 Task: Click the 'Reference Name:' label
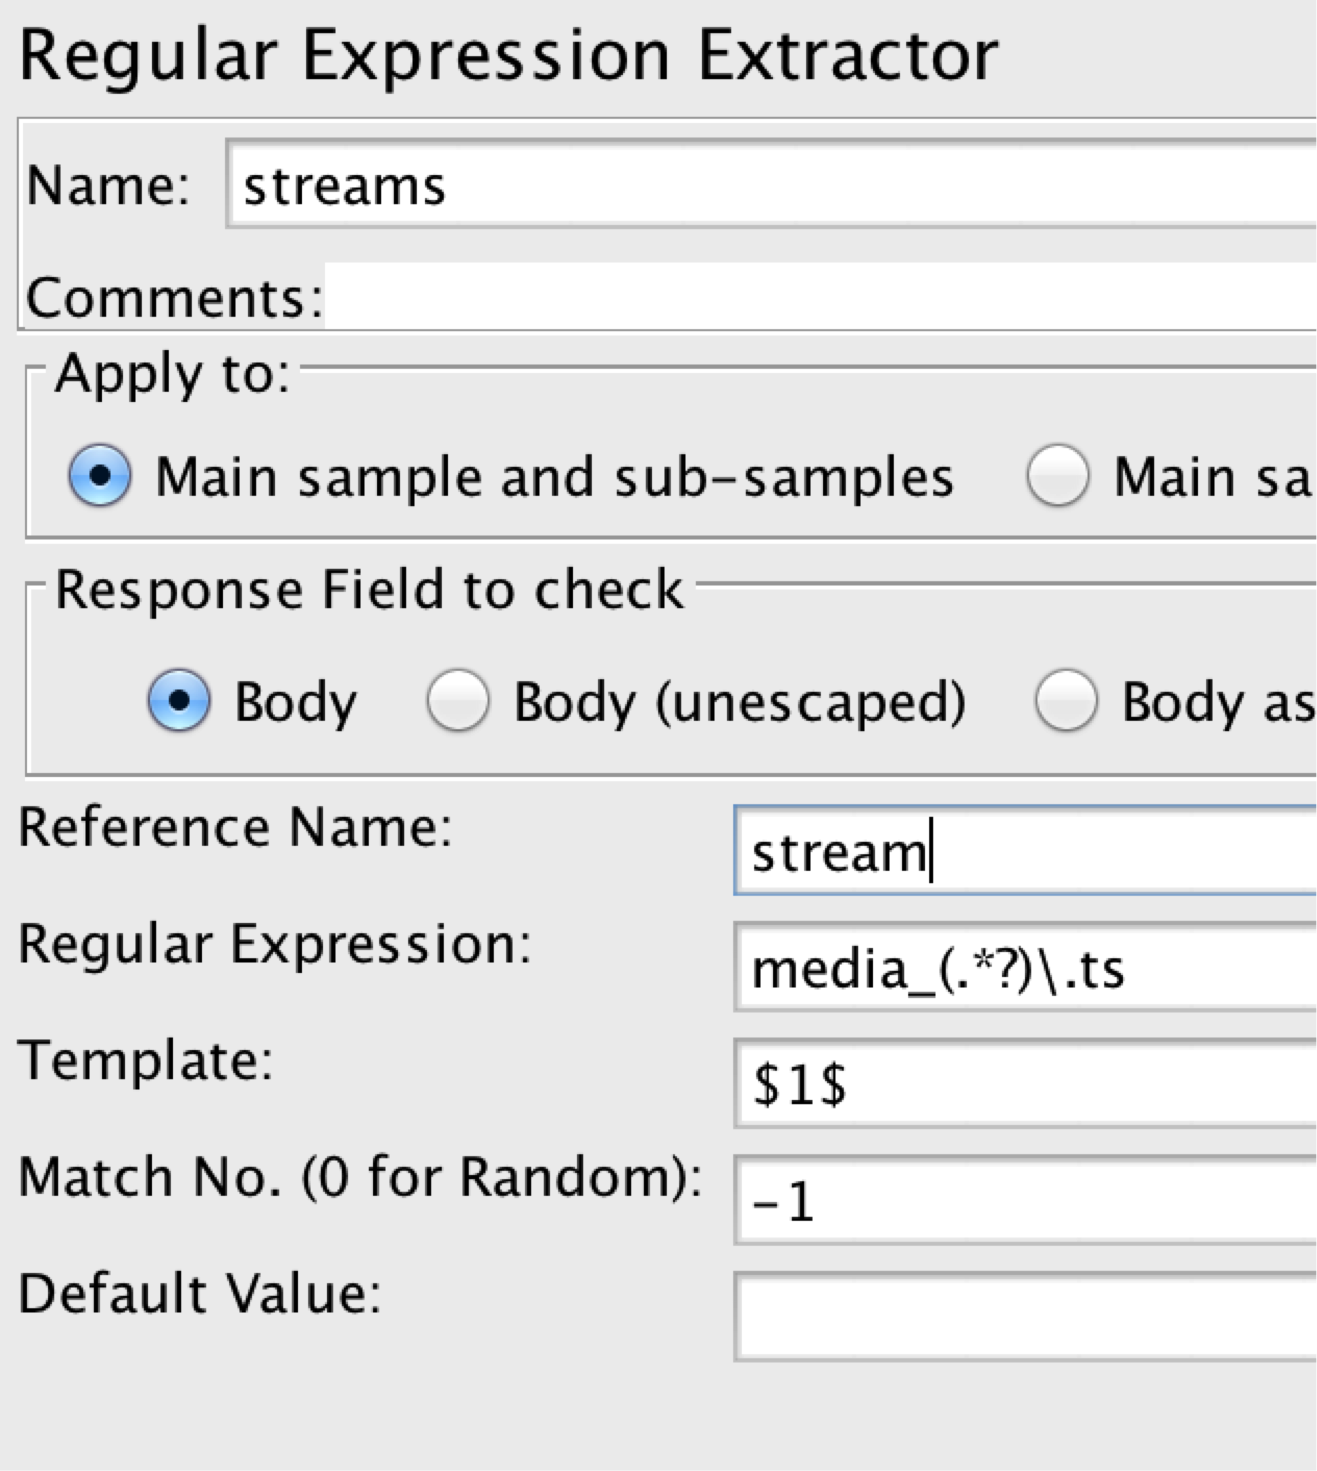click(x=236, y=828)
